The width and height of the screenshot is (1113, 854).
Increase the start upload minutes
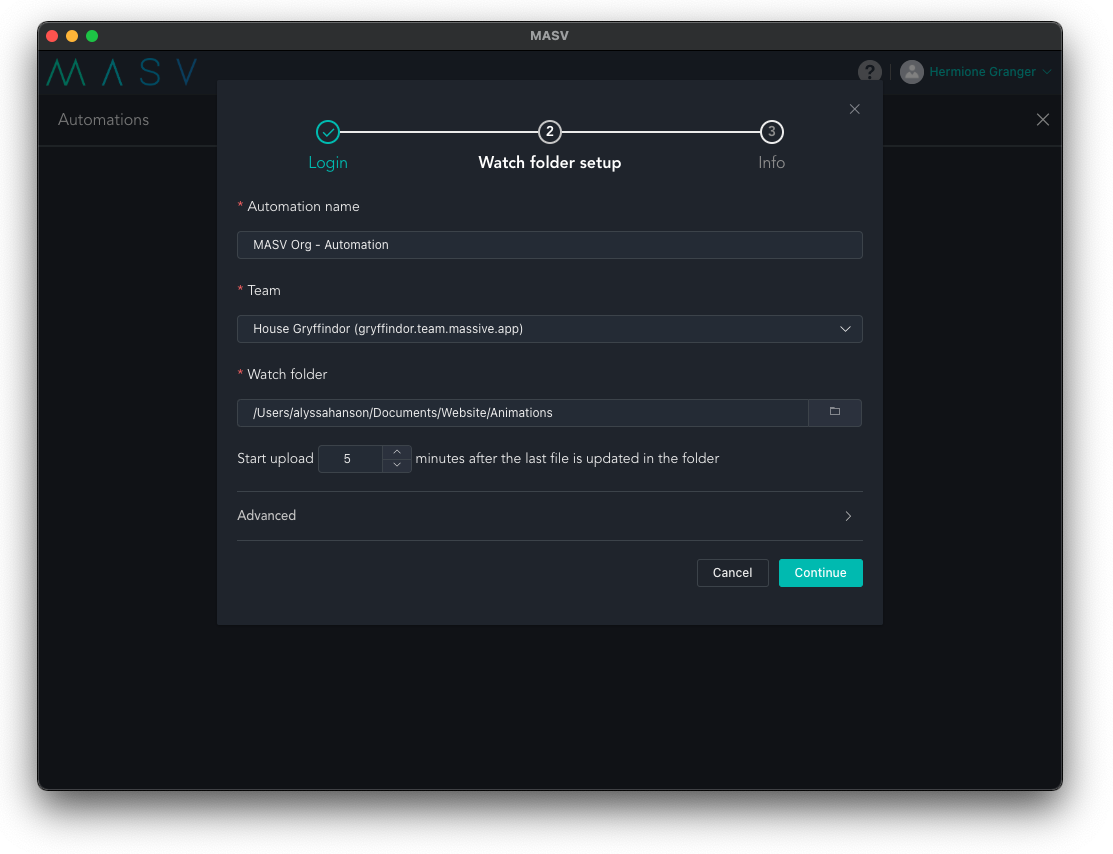(x=397, y=452)
